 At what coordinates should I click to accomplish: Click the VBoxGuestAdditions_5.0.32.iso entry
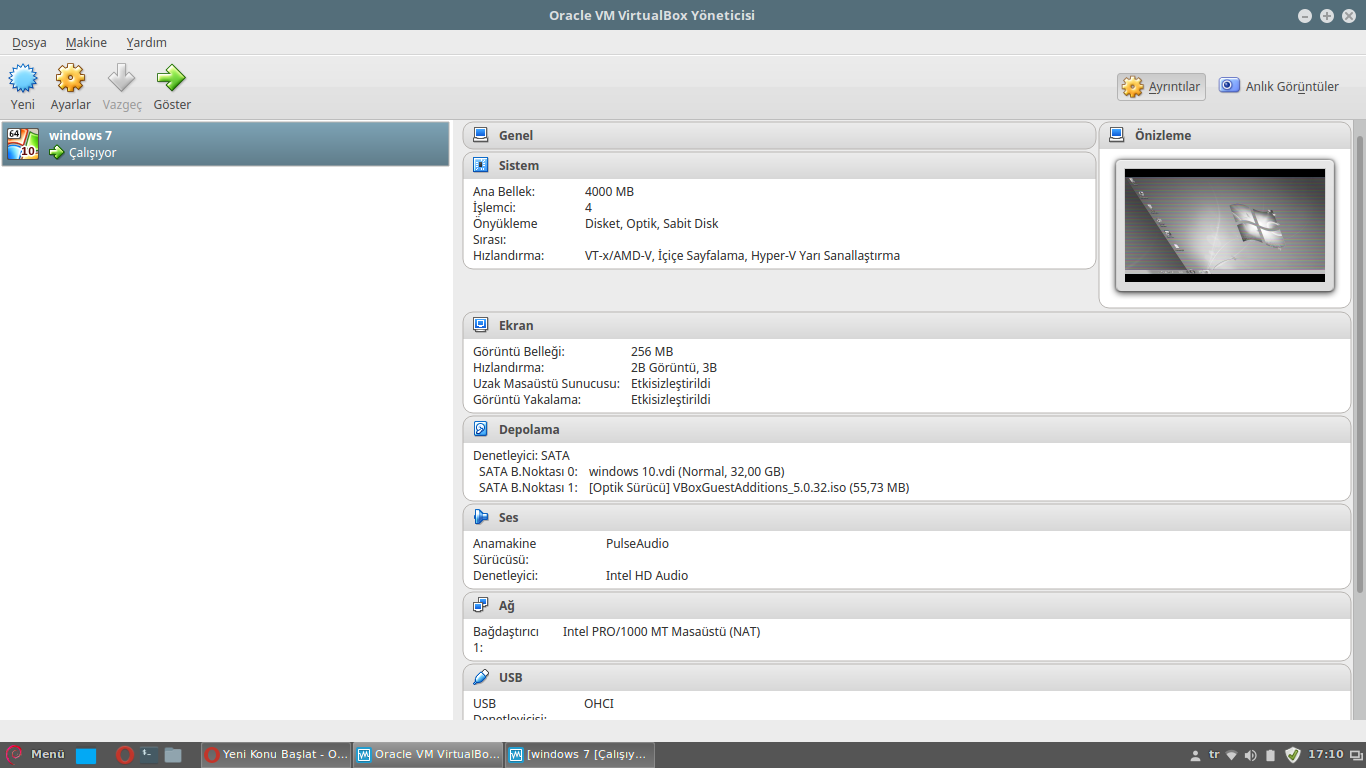(749, 488)
